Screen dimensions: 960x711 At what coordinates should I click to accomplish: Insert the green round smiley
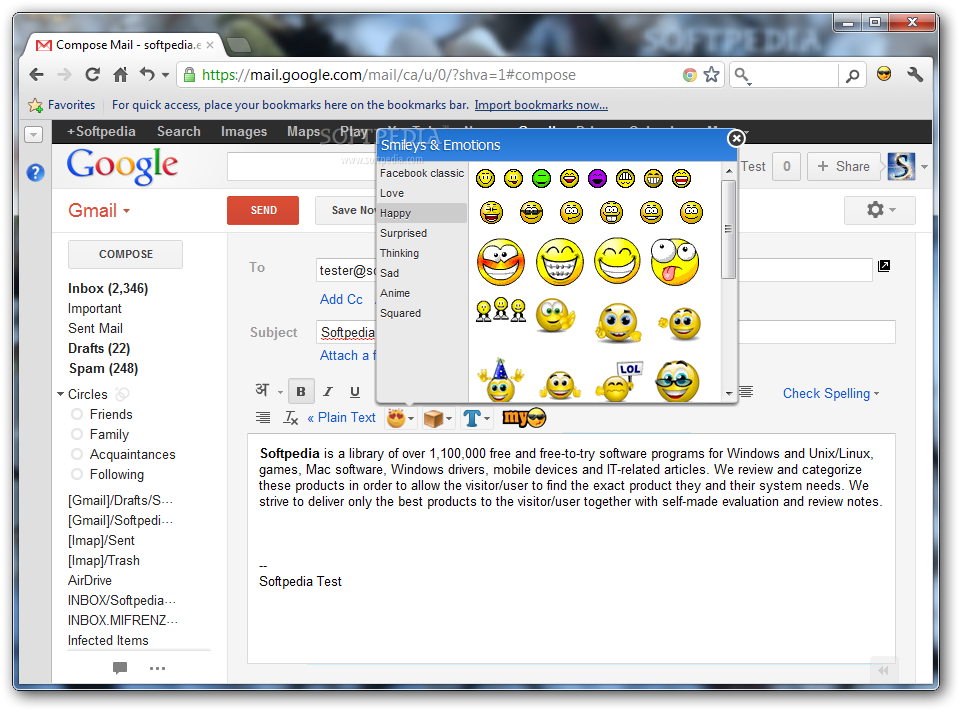(x=541, y=179)
